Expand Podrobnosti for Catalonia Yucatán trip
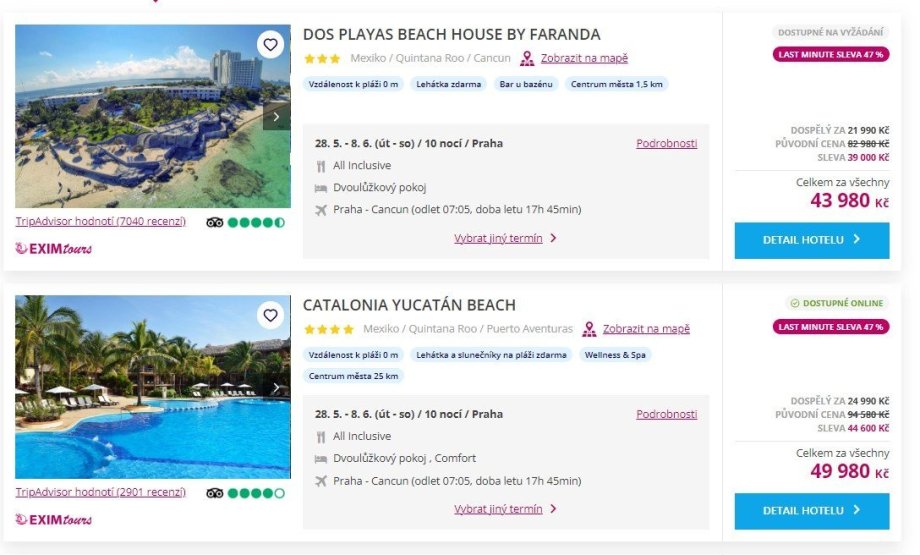 666,414
